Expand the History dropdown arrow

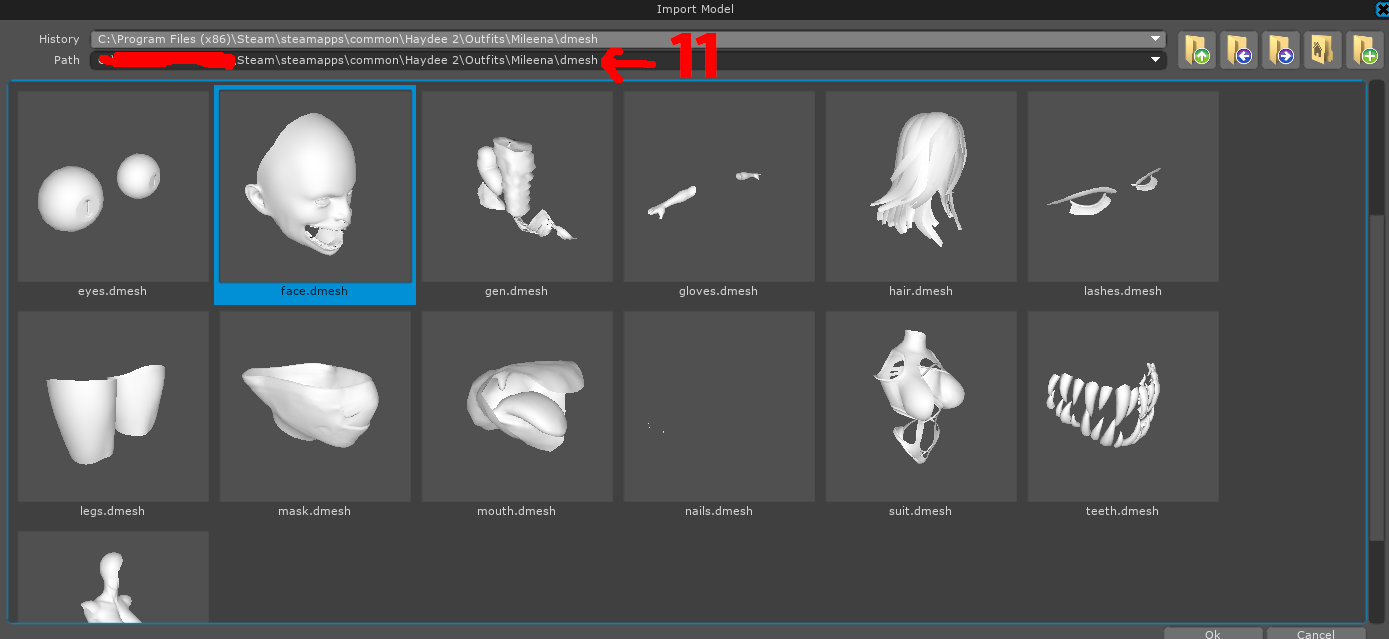(1156, 39)
